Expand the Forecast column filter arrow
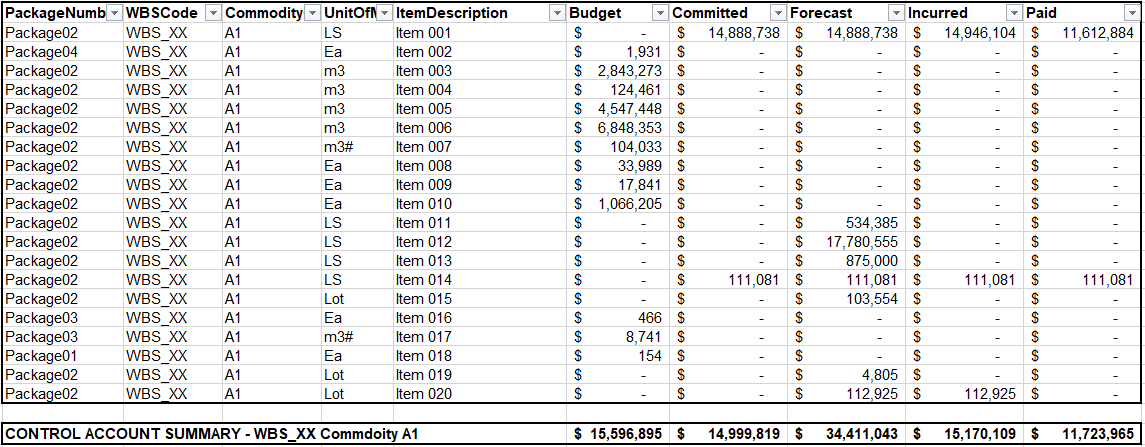 895,14
